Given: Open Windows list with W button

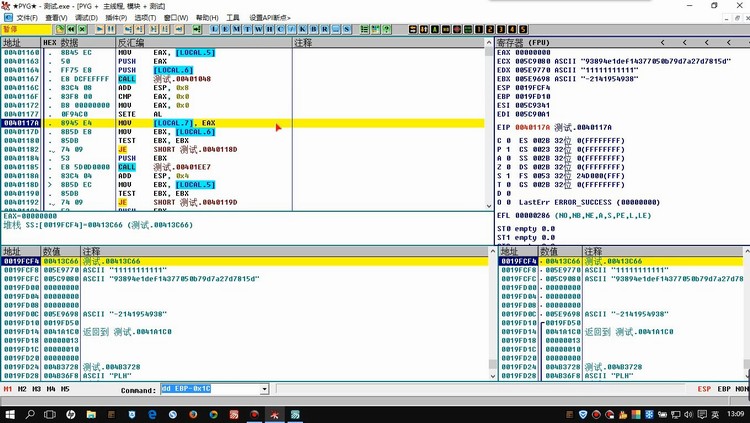Looking at the screenshot, I should point(258,29).
